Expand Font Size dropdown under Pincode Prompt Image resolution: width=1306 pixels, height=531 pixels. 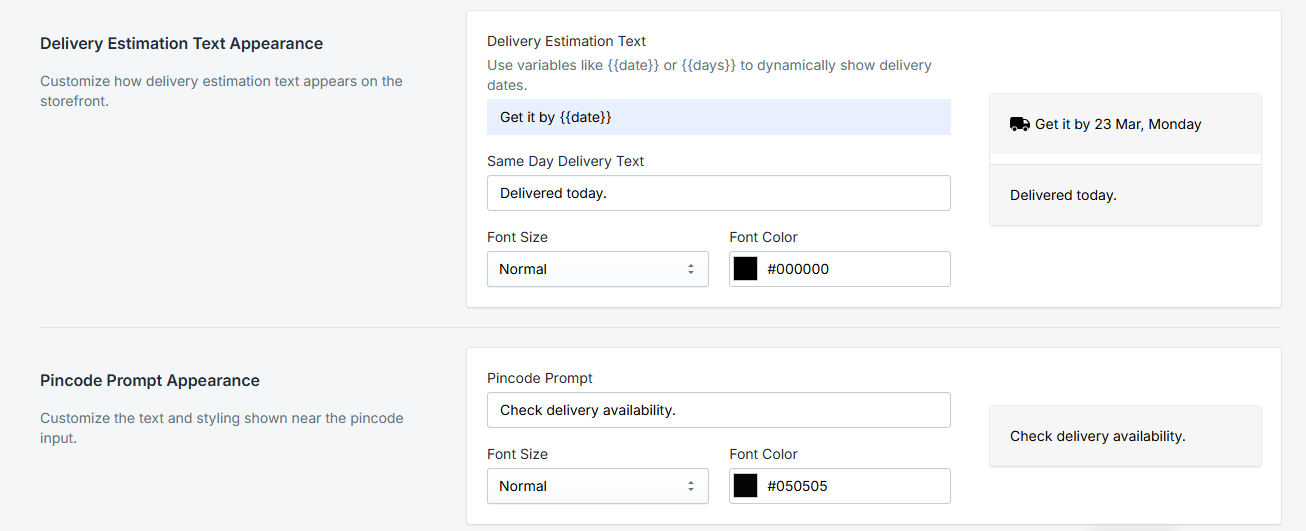point(597,486)
